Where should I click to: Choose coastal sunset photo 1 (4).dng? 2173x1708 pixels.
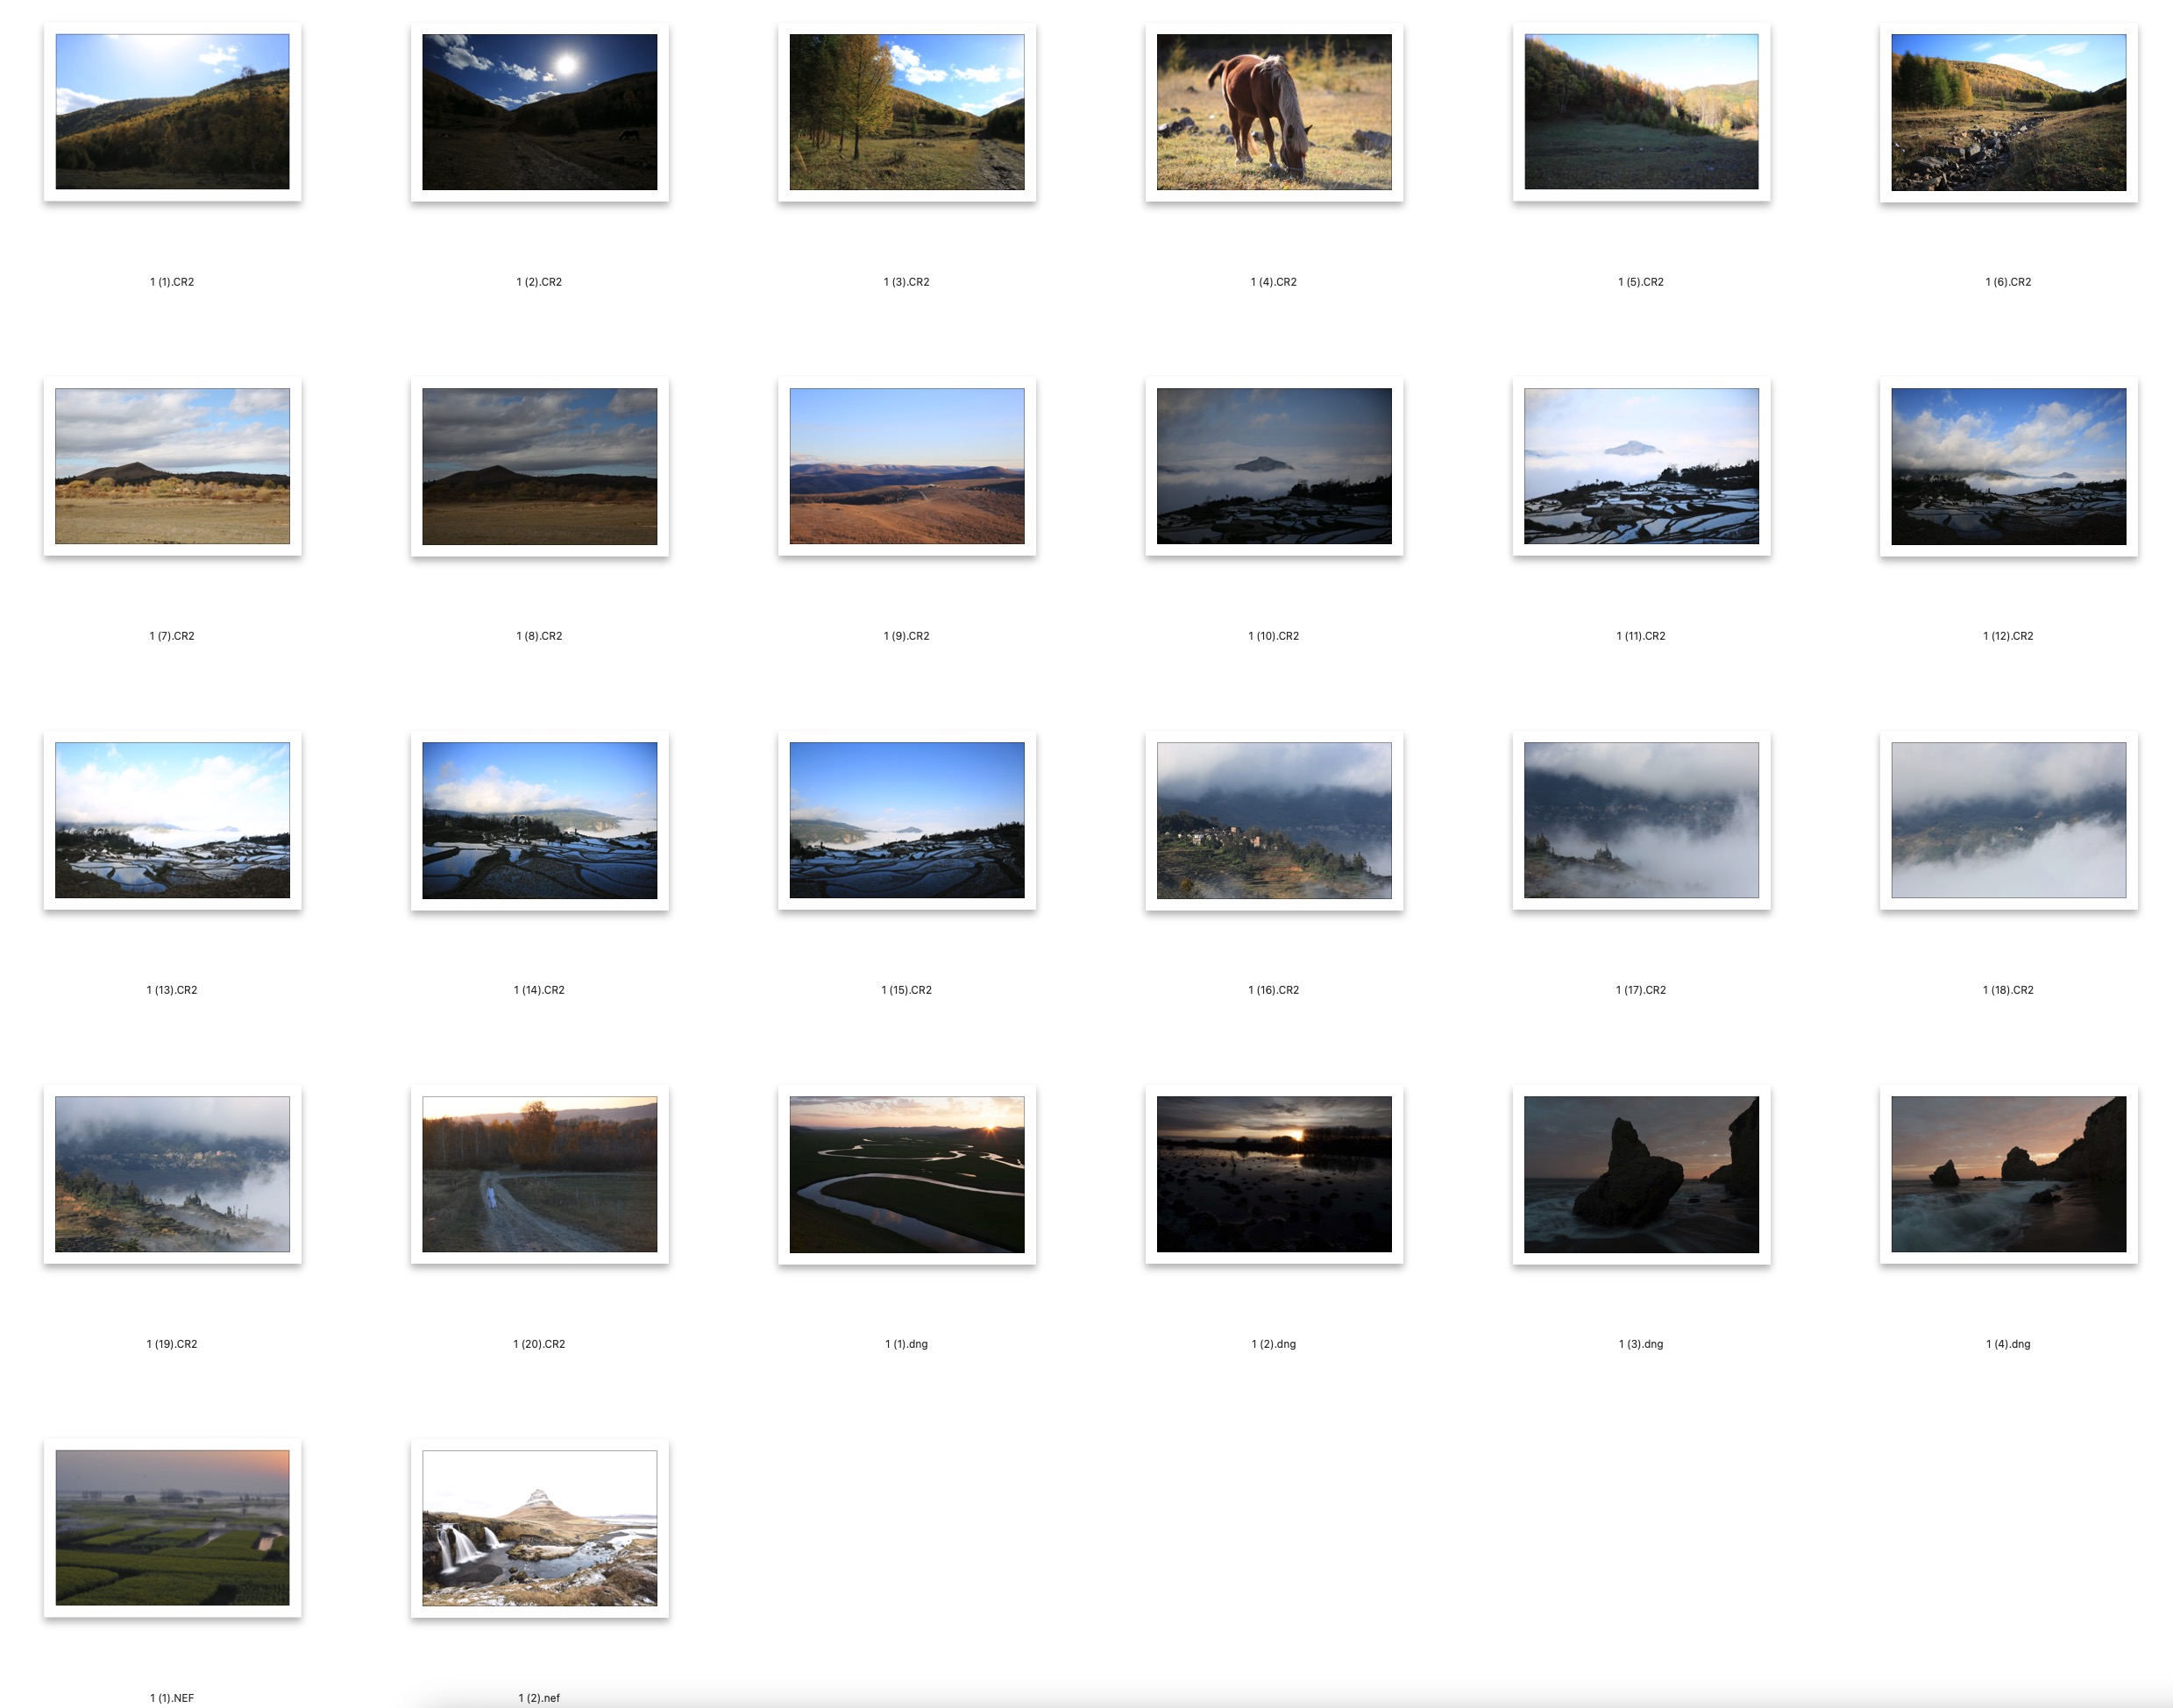tap(2008, 1174)
